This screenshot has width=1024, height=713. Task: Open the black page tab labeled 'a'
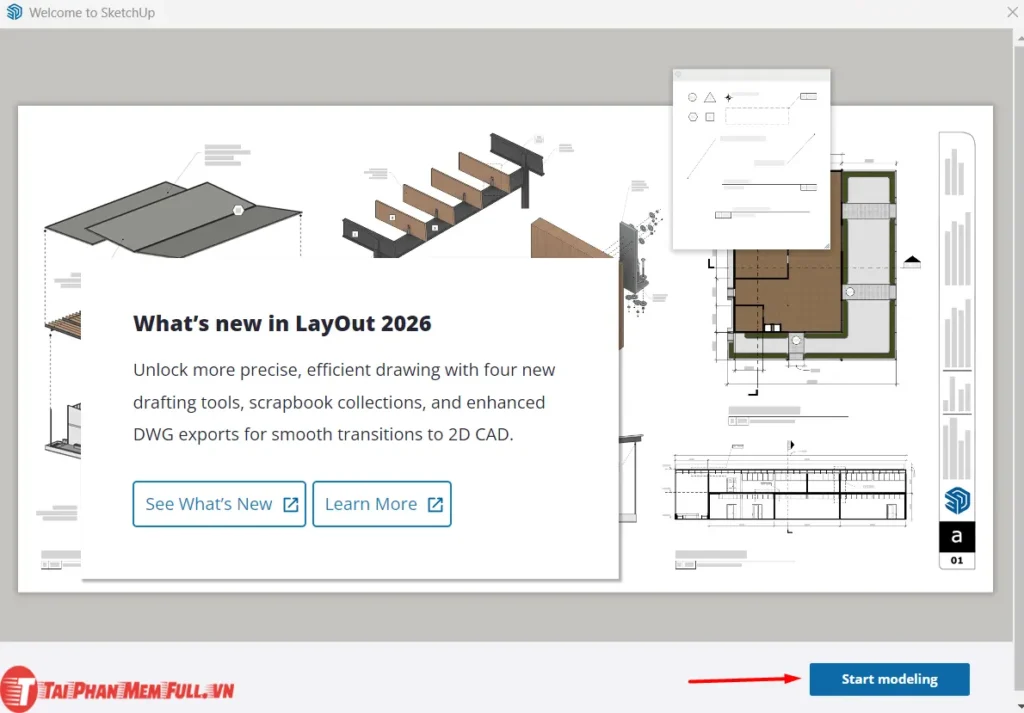956,536
